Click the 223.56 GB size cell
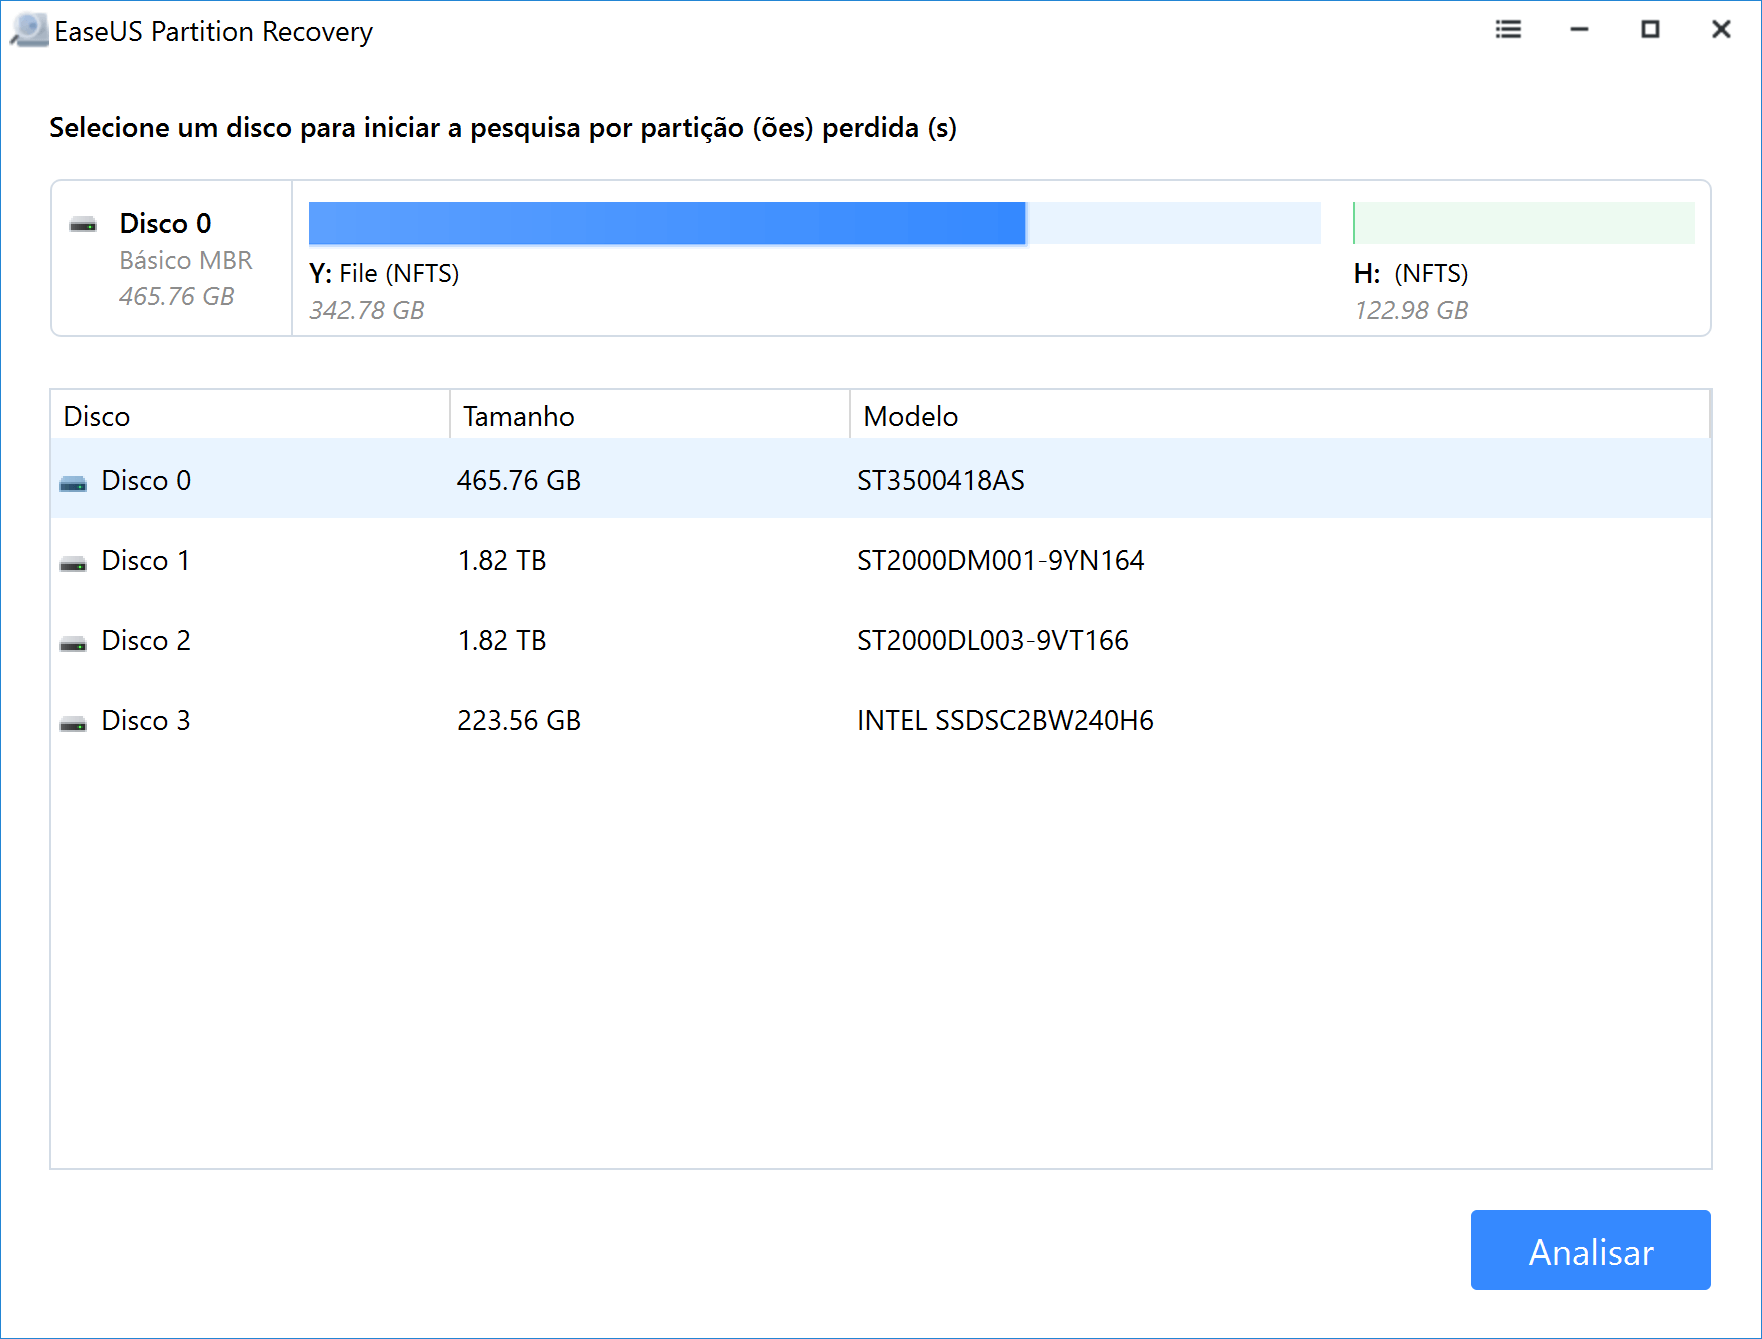This screenshot has height=1339, width=1762. click(519, 720)
